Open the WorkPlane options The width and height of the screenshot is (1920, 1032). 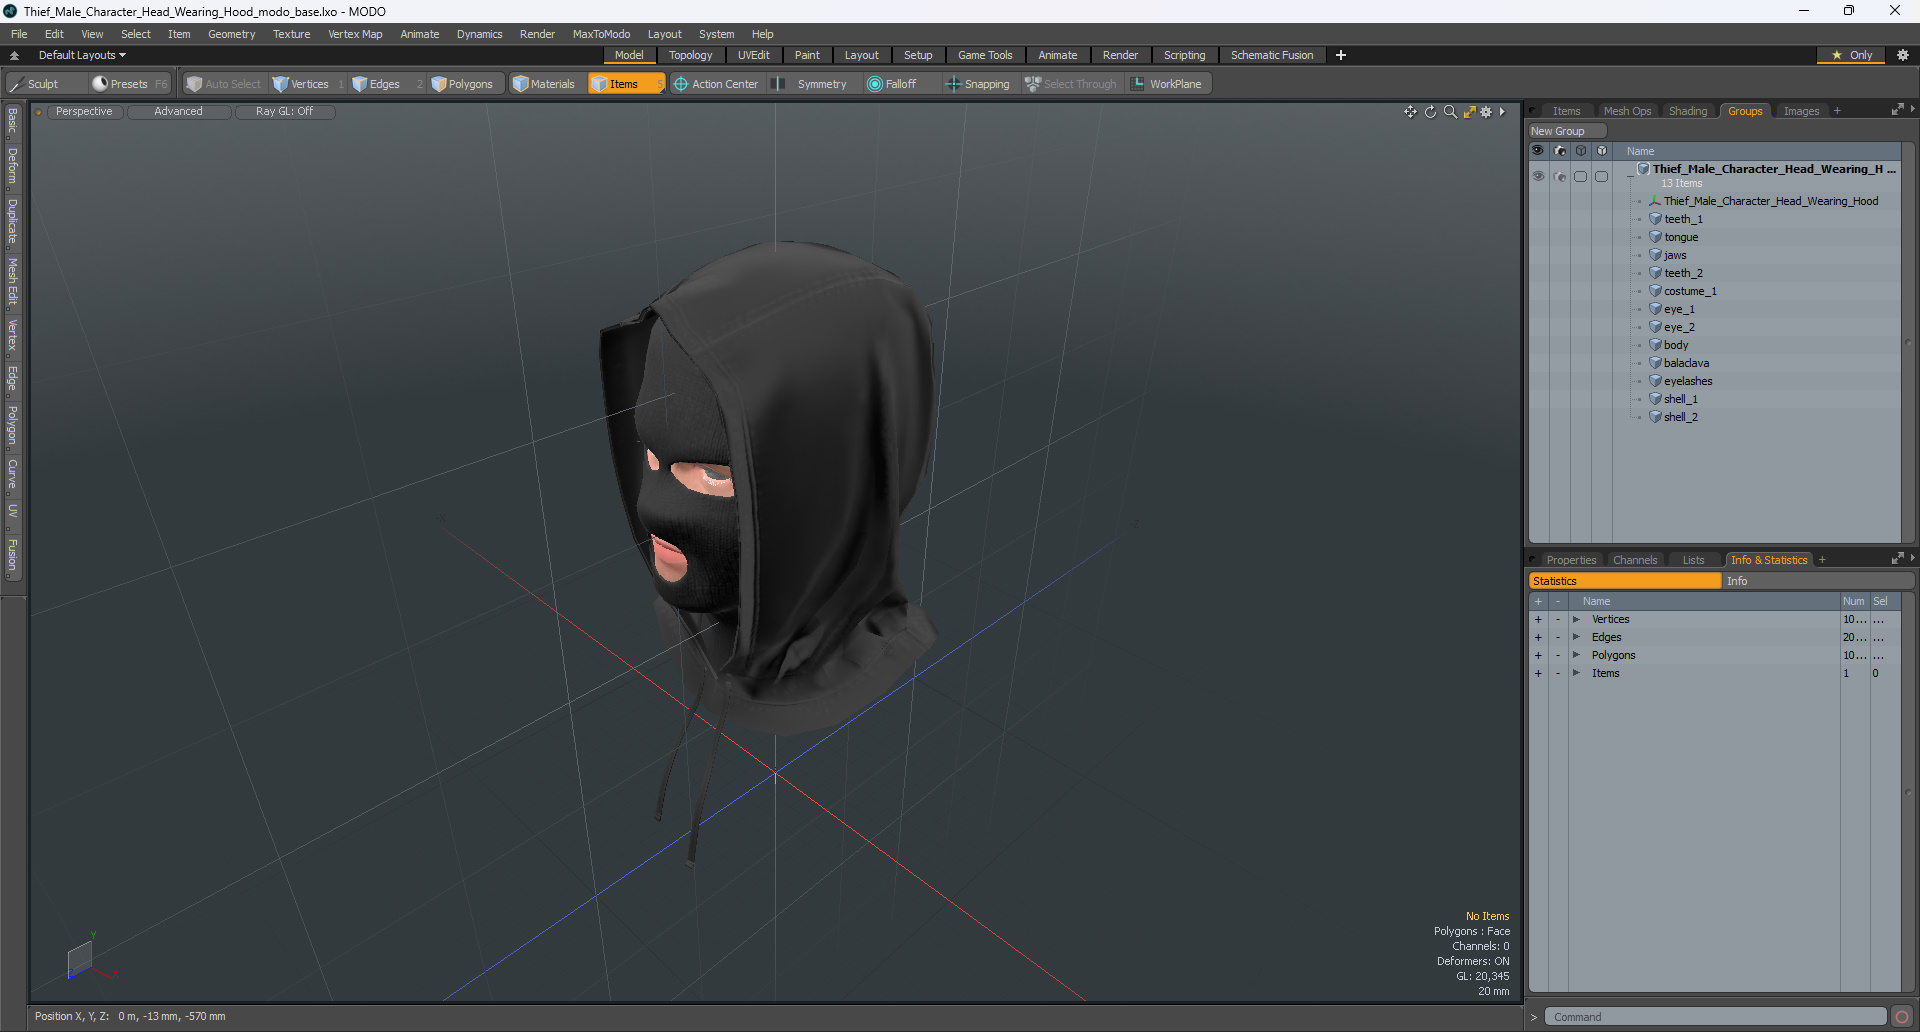pyautogui.click(x=1167, y=84)
